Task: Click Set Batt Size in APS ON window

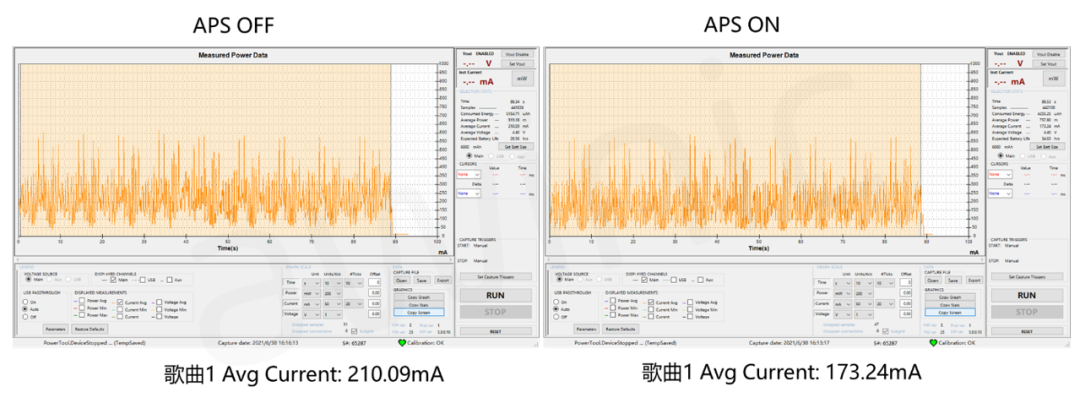Action: point(1047,147)
